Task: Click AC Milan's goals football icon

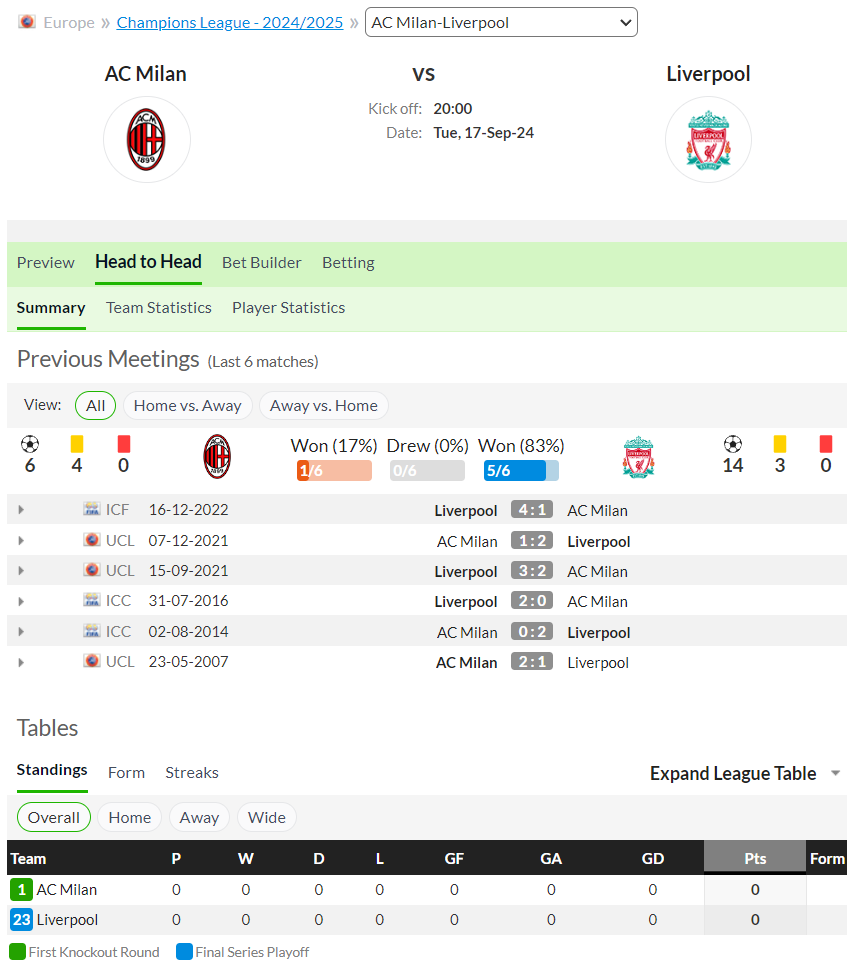Action: click(x=30, y=444)
